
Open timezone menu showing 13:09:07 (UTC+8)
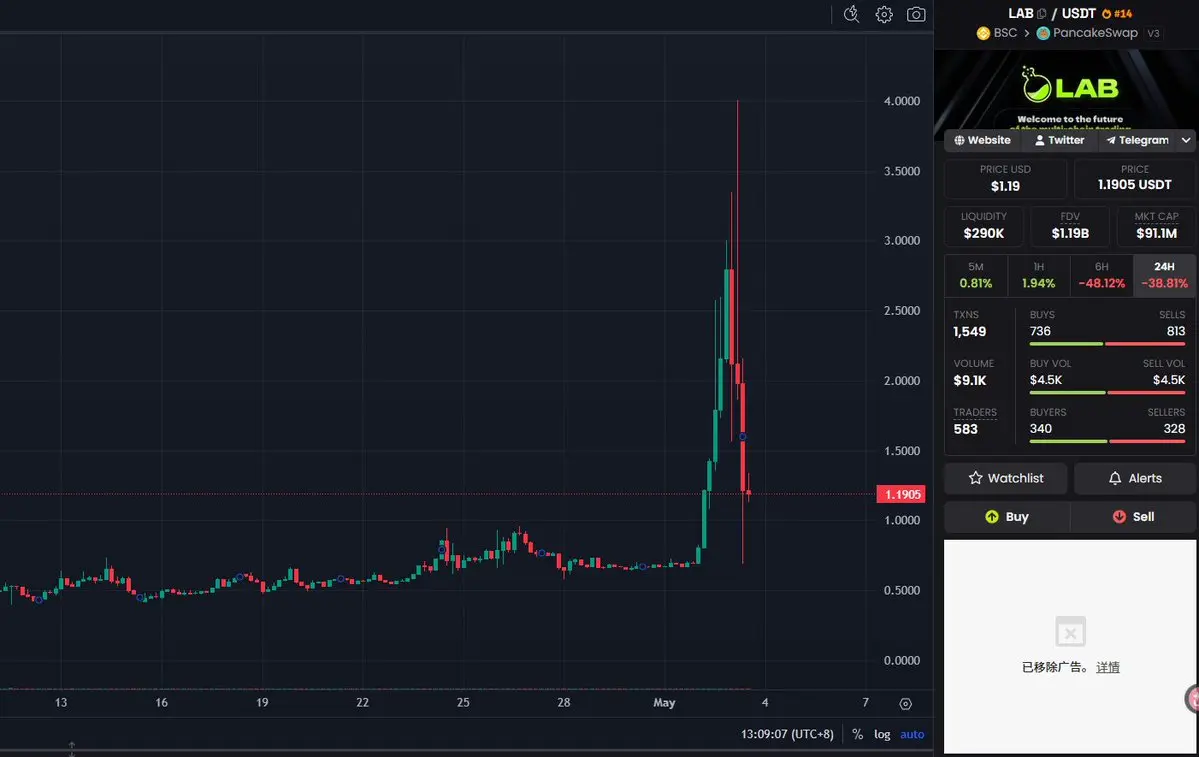[787, 734]
